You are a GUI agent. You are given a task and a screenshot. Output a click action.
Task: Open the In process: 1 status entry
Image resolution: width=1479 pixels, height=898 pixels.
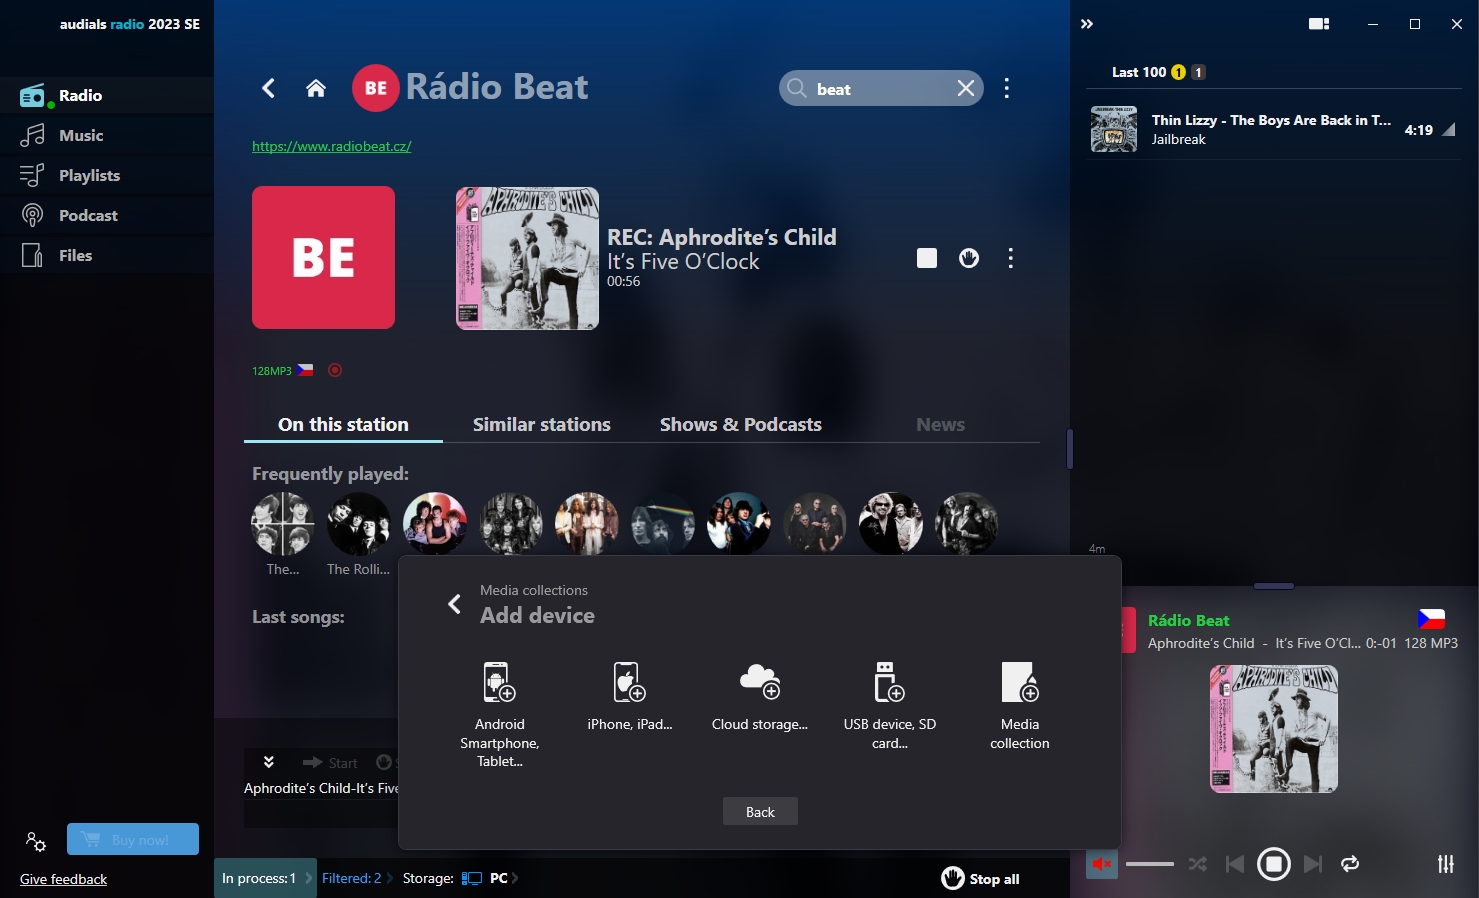click(x=265, y=878)
